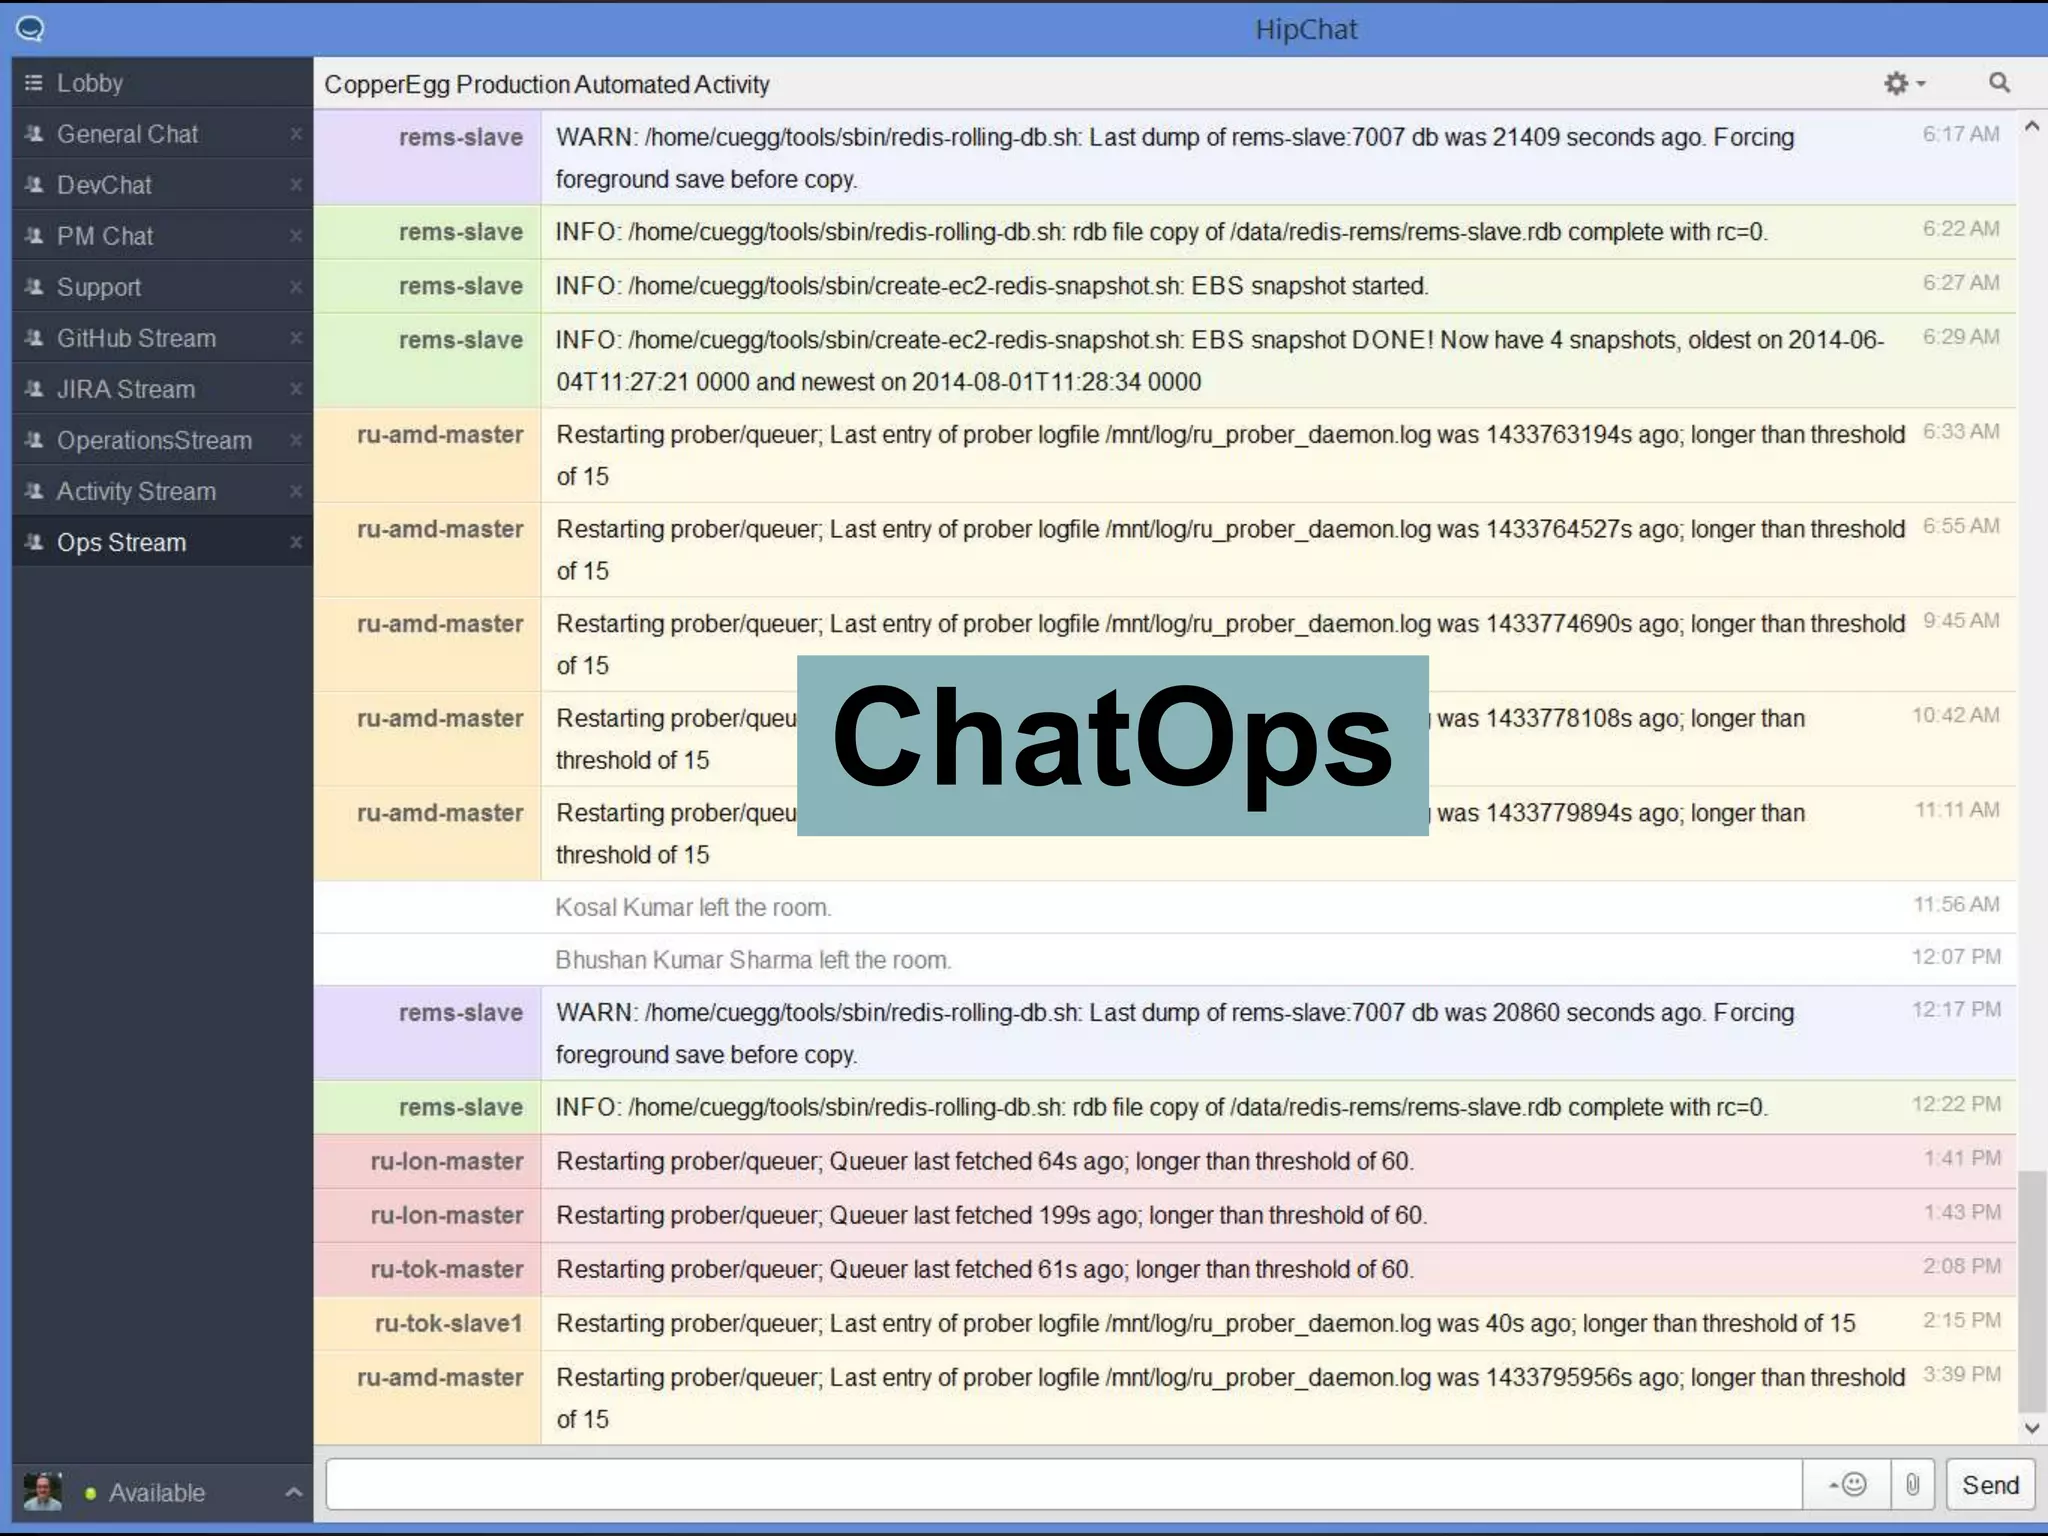Screen dimensions: 2048x1536
Task: Close the Ops Stream room tab
Action: (296, 542)
